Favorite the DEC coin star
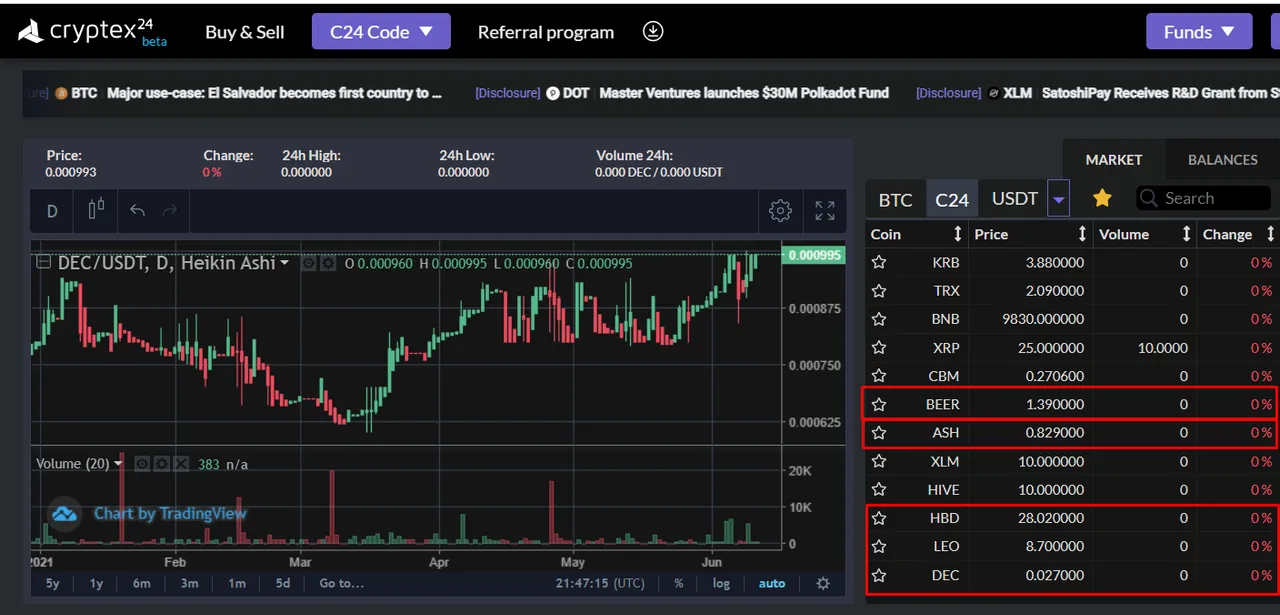This screenshot has width=1280, height=615. (879, 576)
